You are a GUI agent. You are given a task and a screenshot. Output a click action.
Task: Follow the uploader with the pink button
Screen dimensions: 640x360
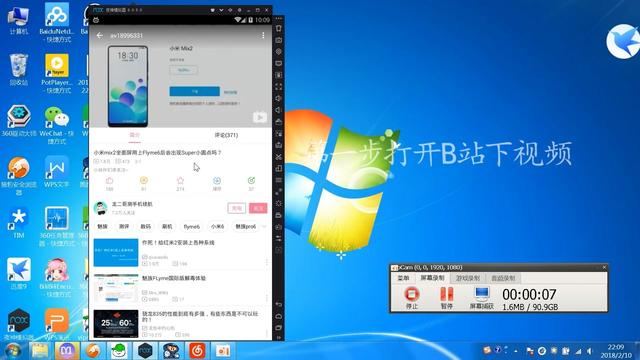click(258, 208)
